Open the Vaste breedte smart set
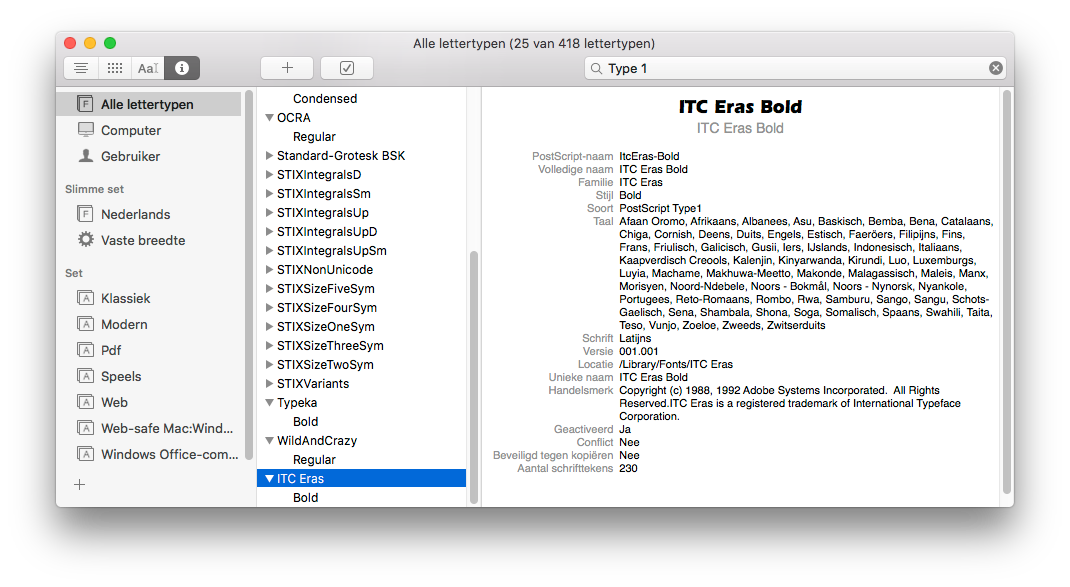Screen dimensions: 1070x587 143,240
